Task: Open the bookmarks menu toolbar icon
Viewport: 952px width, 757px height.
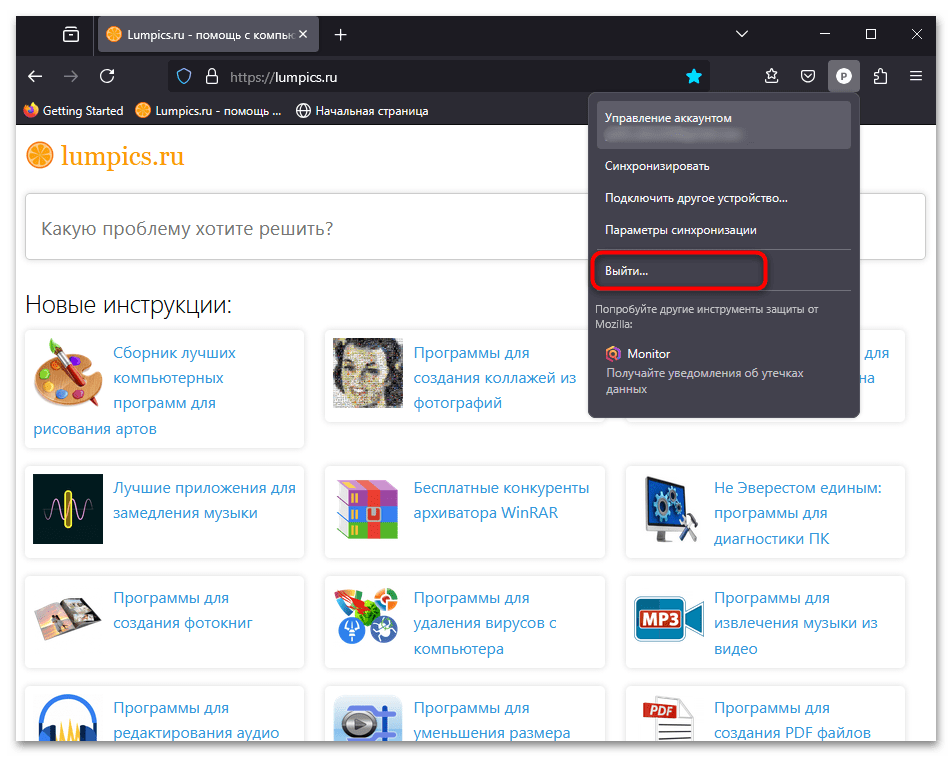Action: point(772,76)
